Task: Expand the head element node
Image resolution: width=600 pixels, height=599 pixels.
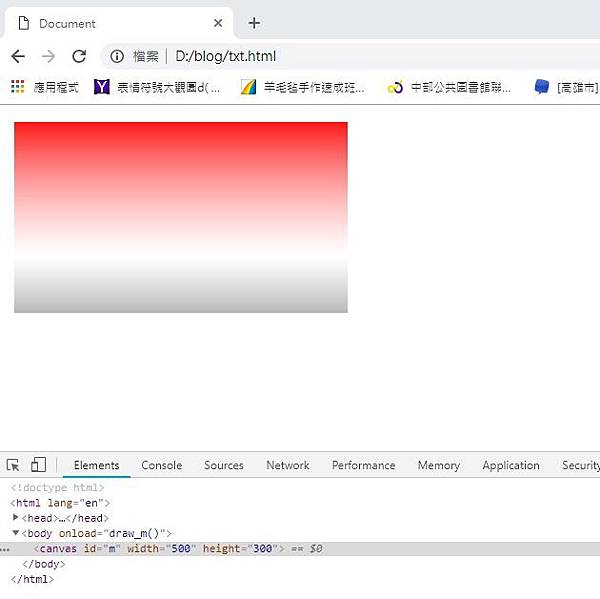Action: coord(16,517)
